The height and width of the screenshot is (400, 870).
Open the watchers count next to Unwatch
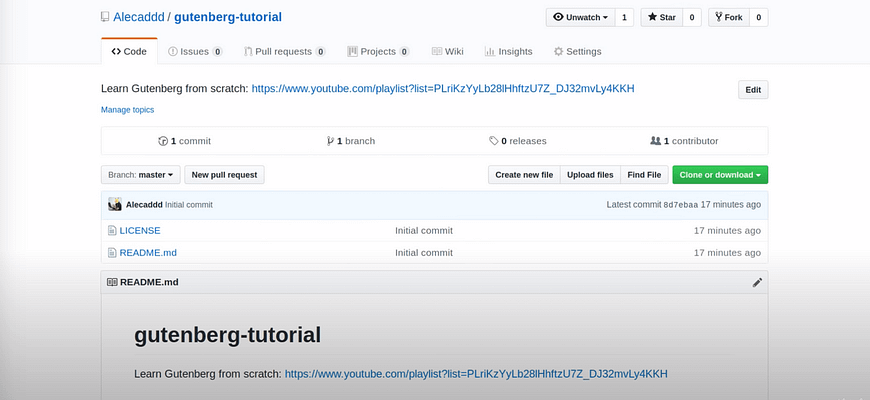[x=624, y=17]
